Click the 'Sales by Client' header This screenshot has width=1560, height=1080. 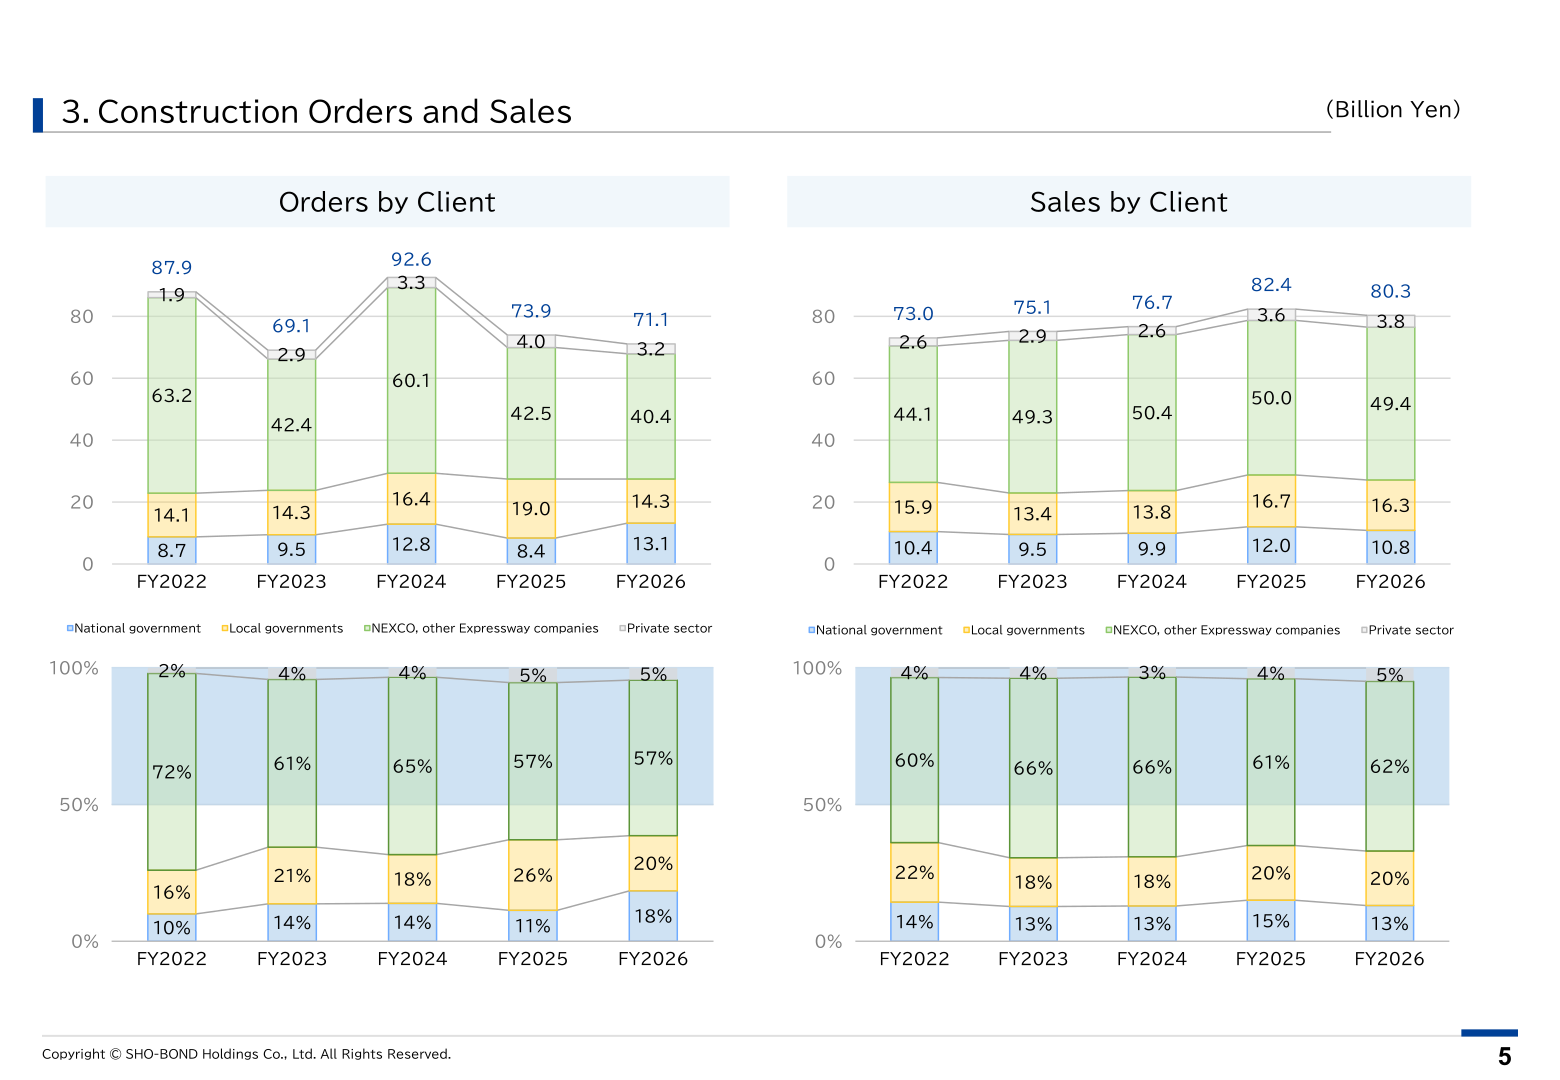coord(1129,202)
